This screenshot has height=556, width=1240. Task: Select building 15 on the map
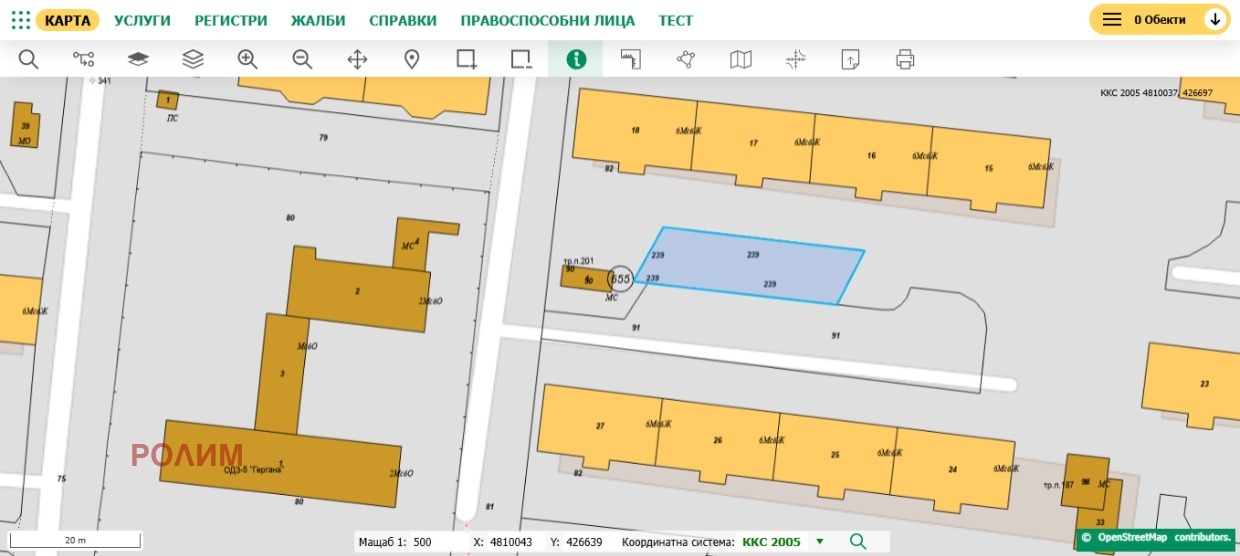click(989, 169)
